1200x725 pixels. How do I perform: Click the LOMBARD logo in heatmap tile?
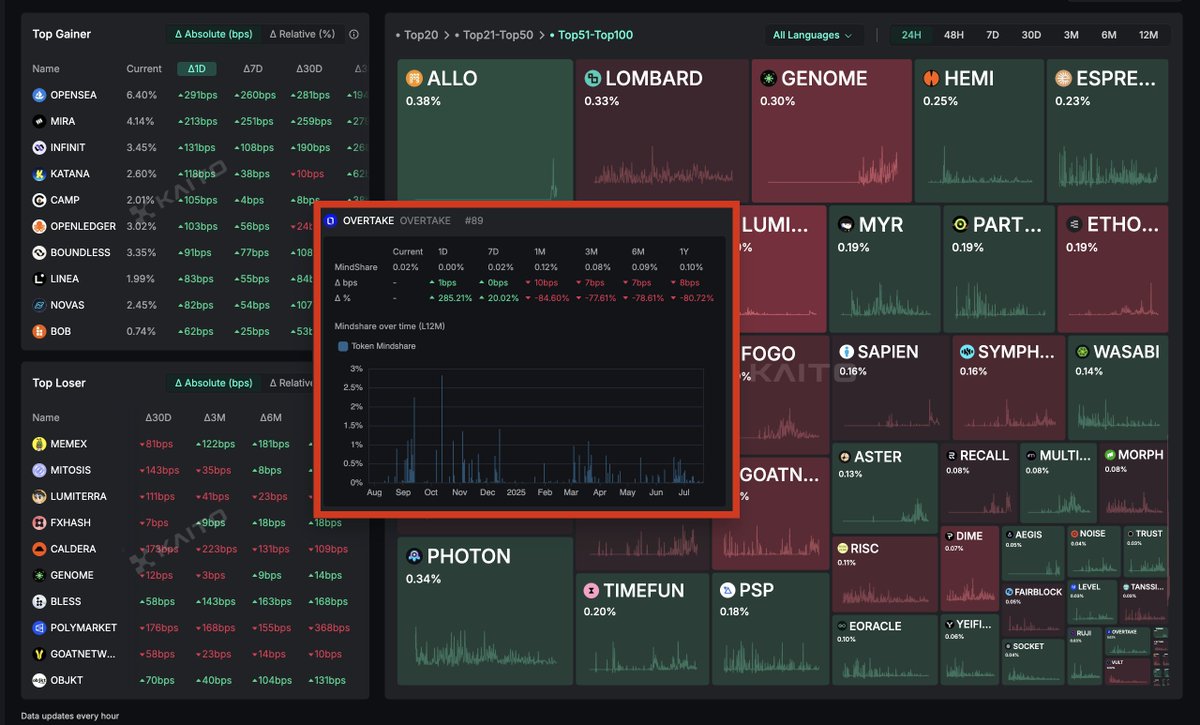tap(592, 78)
